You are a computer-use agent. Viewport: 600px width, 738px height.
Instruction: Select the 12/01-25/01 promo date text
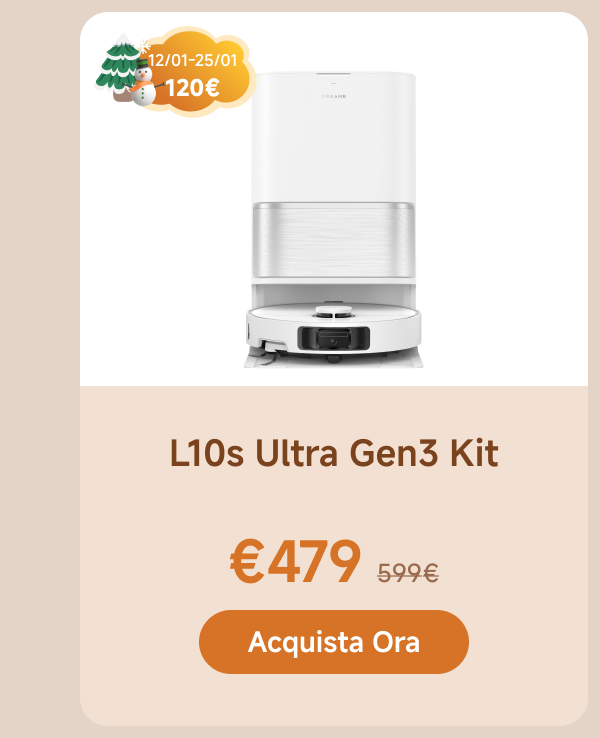tap(193, 61)
